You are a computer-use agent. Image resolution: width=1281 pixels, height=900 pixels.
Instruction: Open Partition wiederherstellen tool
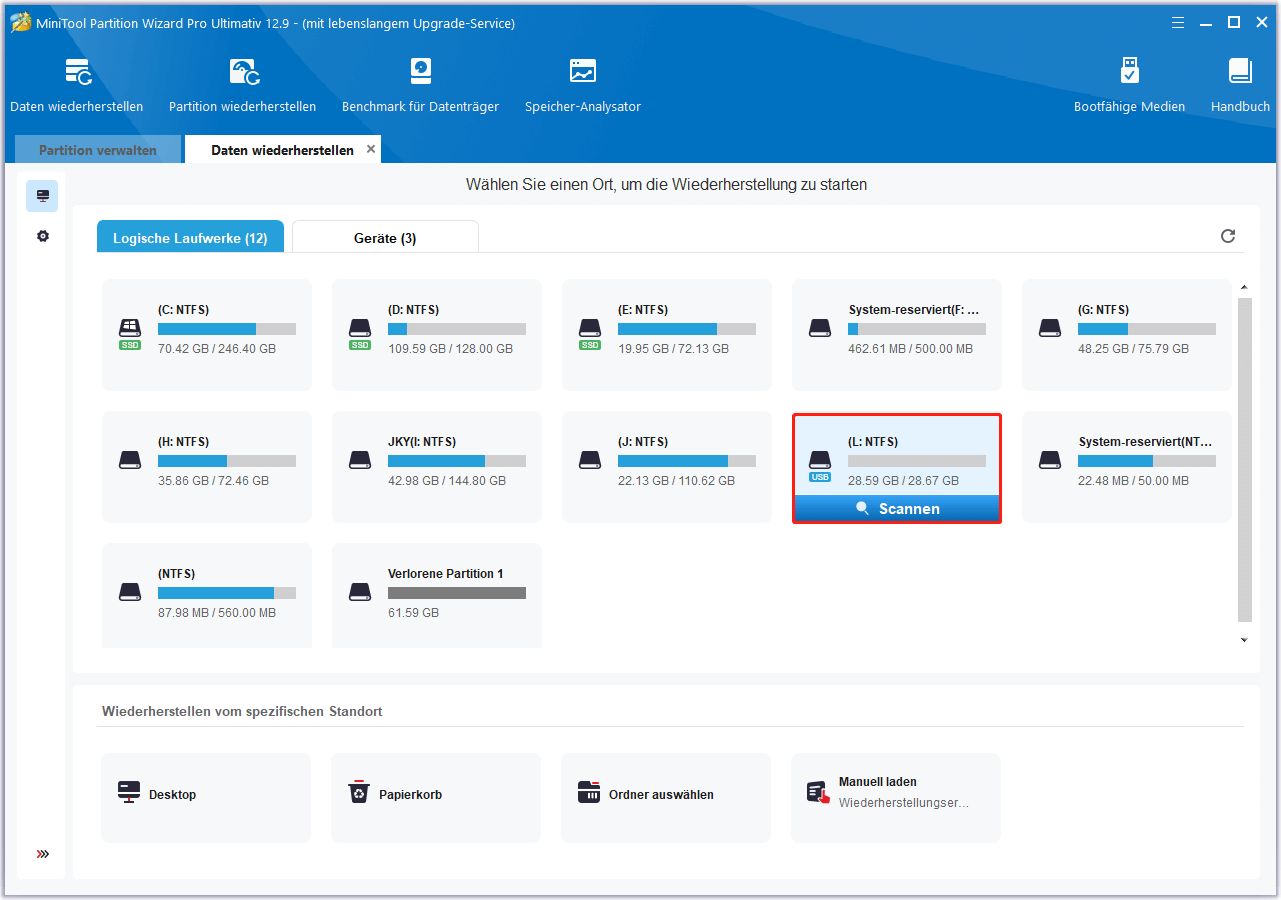244,71
